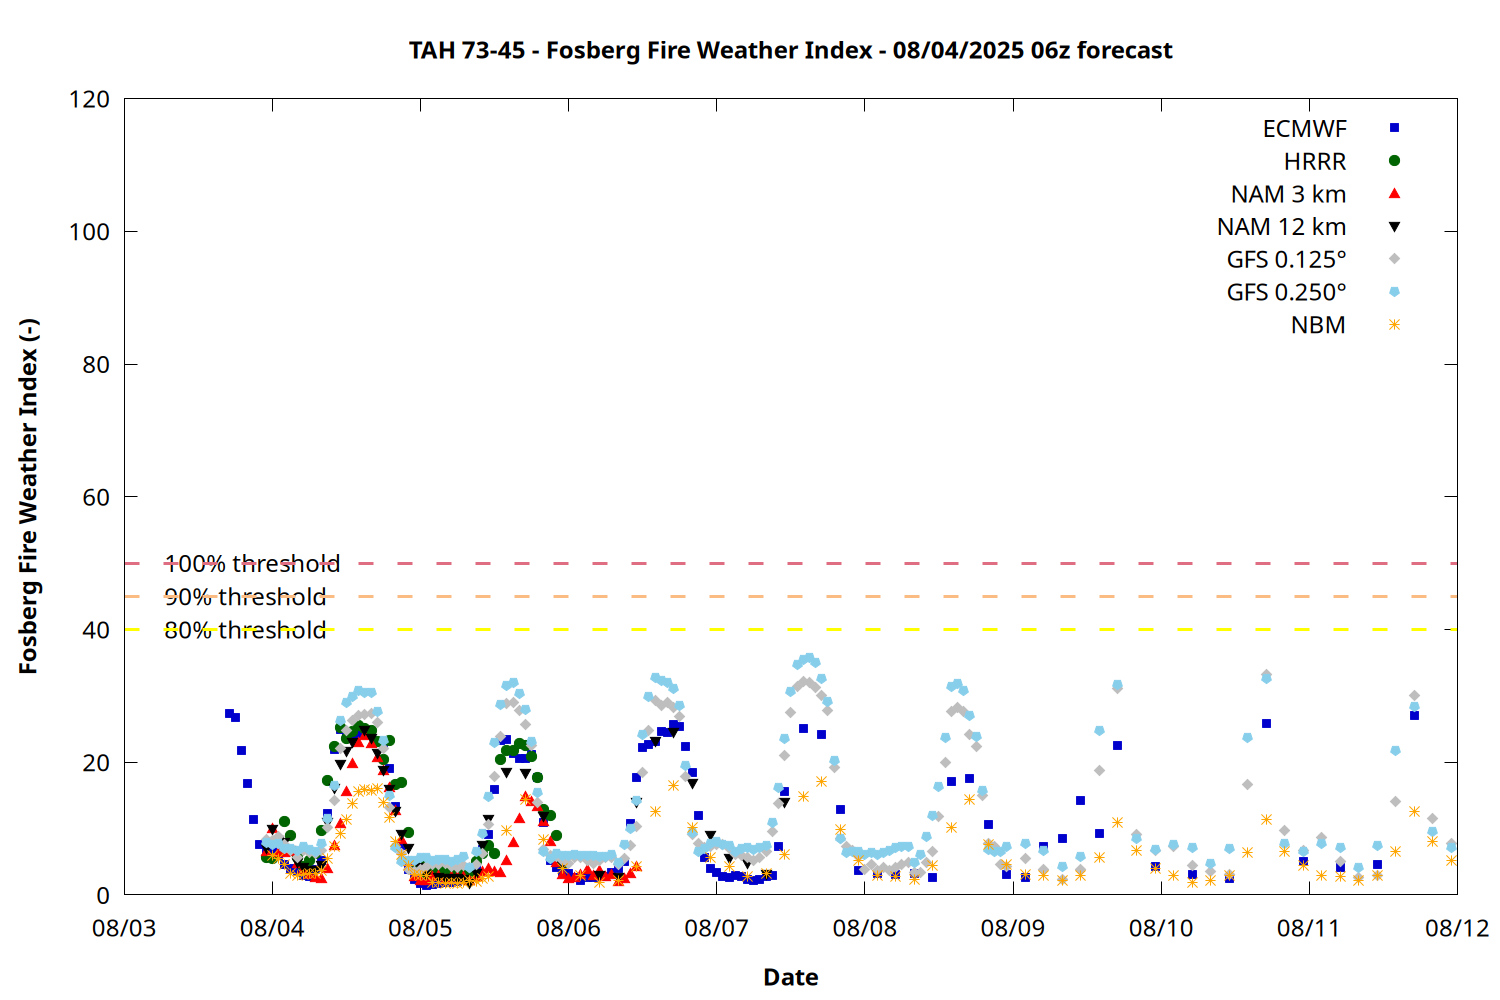This screenshot has width=1500, height=1000.
Task: Select the ECMWF legend label
Action: pyautogui.click(x=1304, y=129)
